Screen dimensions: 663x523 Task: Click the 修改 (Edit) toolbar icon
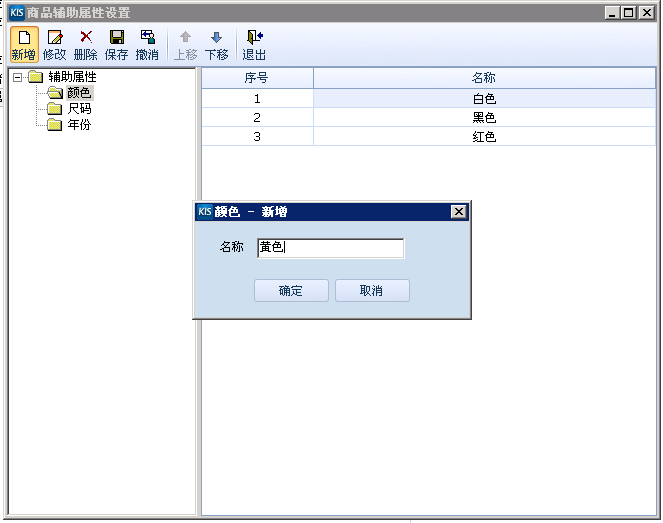55,37
